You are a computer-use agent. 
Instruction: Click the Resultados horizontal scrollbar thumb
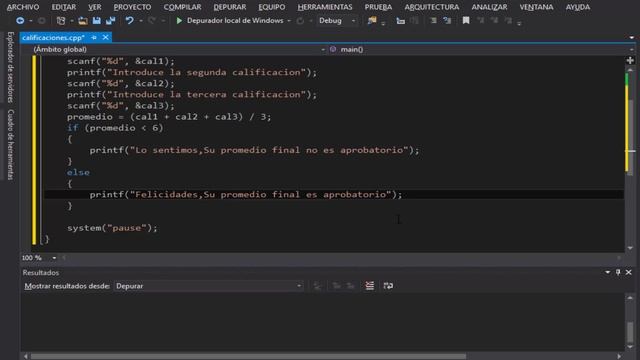(x=249, y=356)
